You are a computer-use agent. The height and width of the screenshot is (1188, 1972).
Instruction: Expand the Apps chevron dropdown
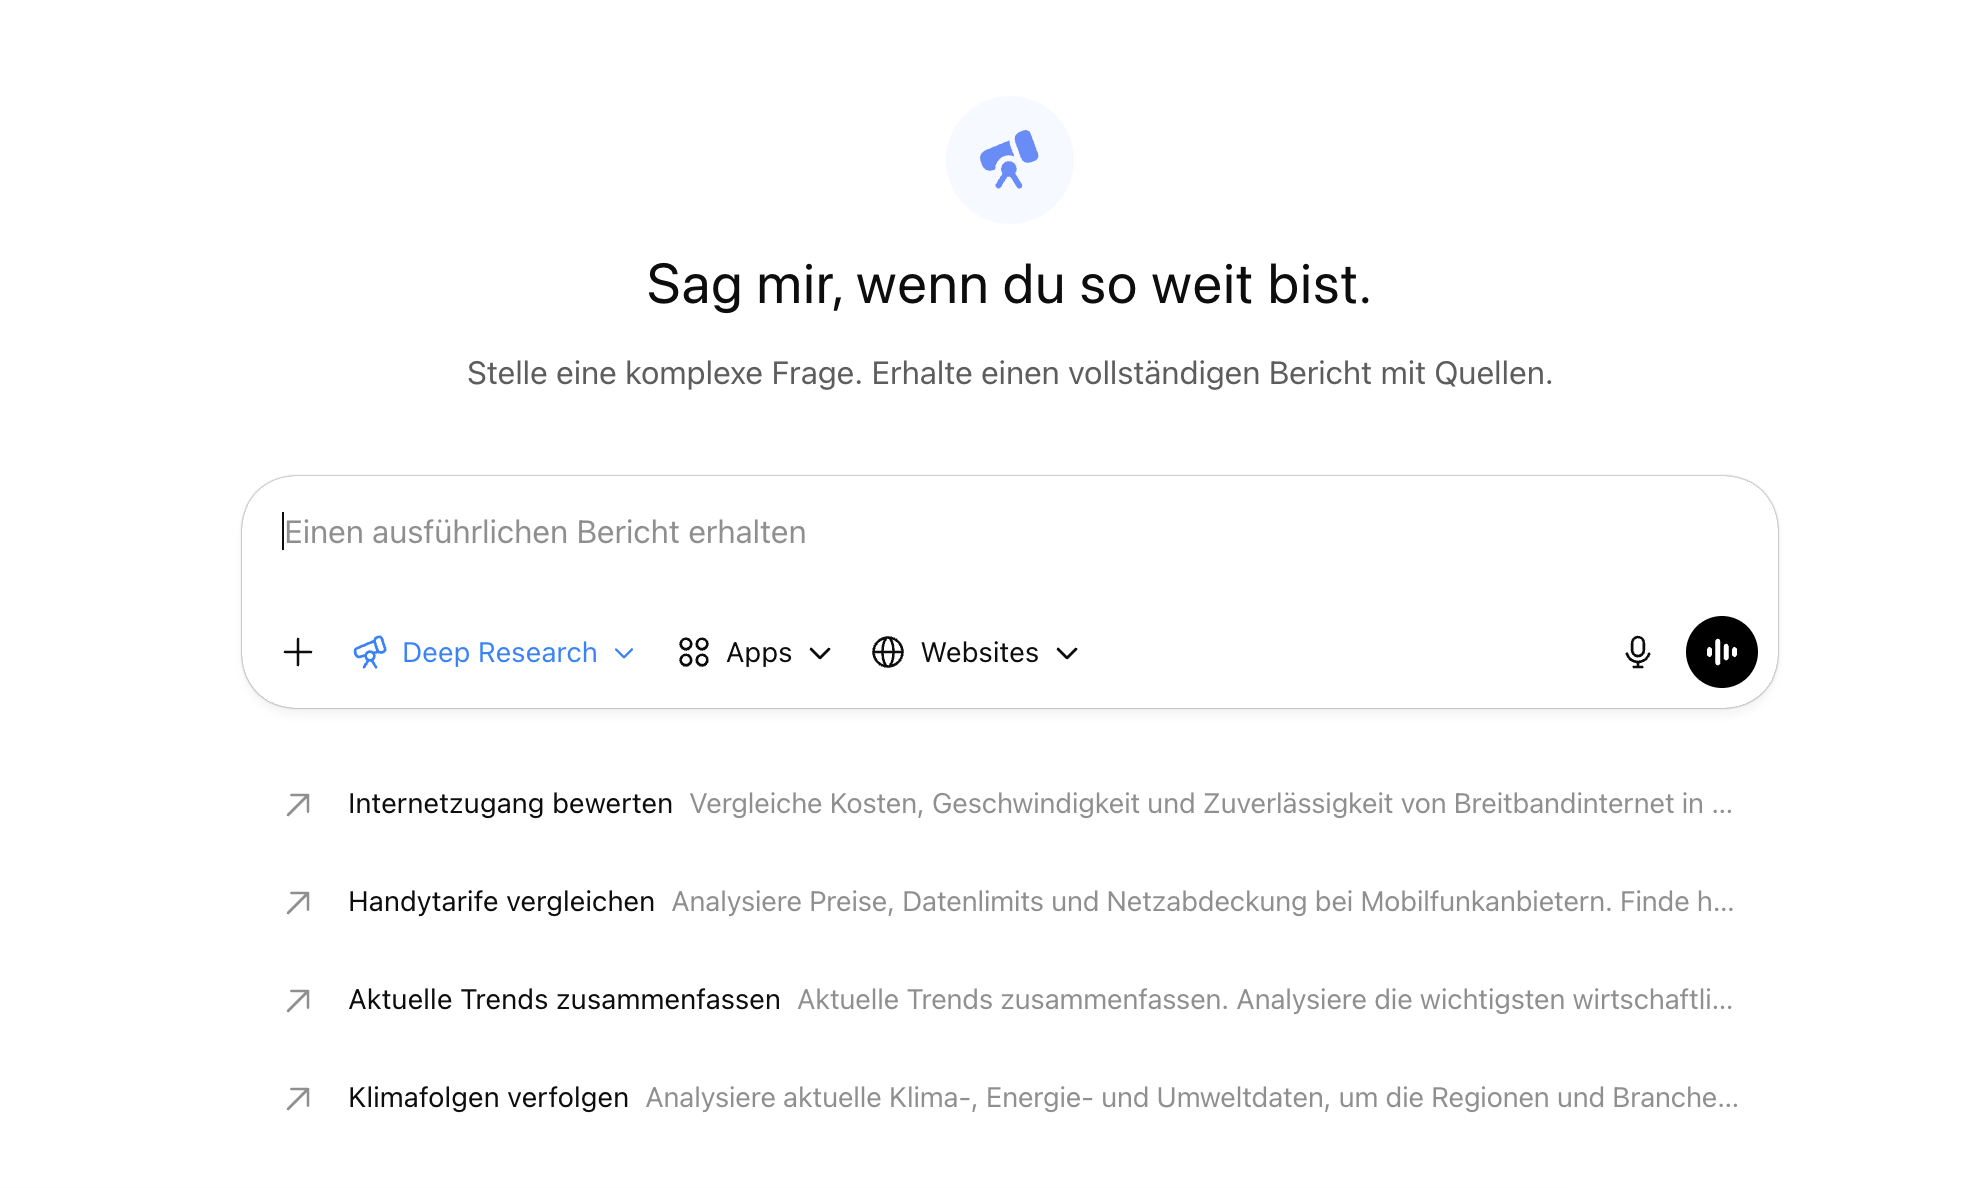(x=820, y=654)
